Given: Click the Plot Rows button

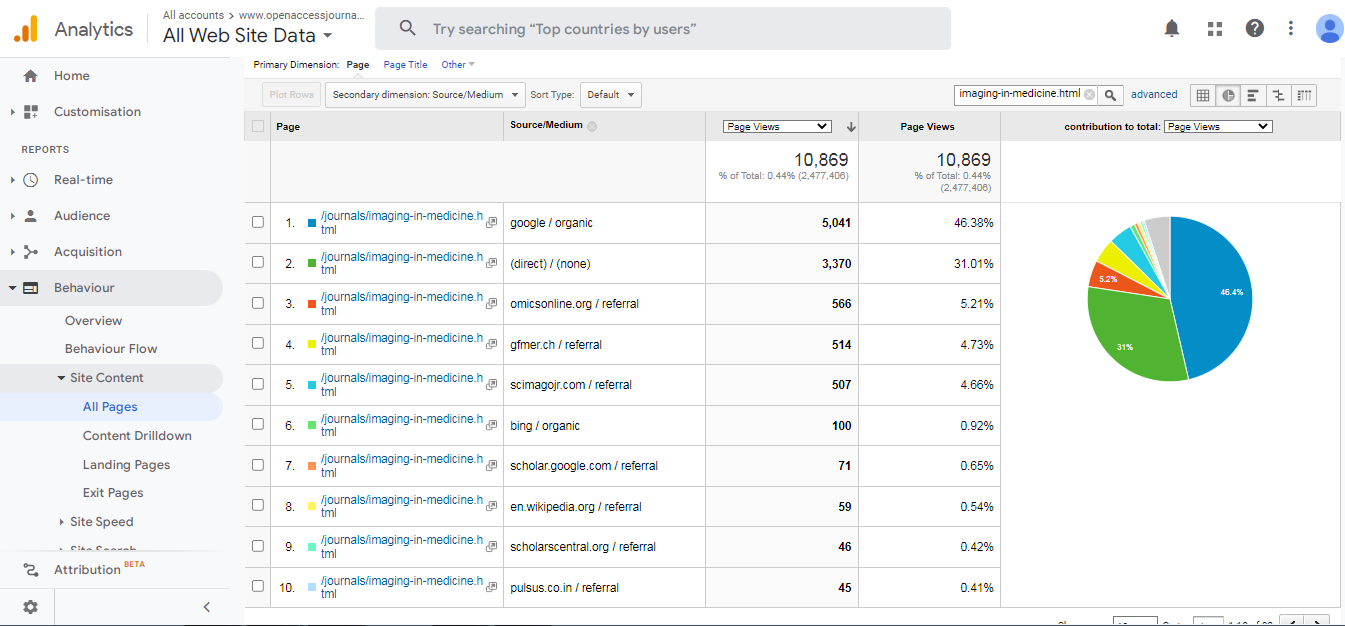Looking at the screenshot, I should point(292,95).
